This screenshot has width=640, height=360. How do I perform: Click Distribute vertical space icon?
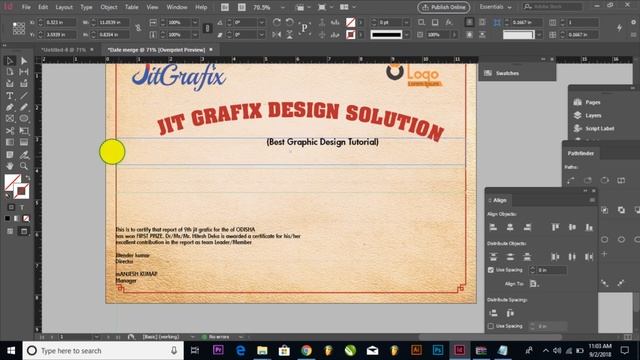(493, 313)
